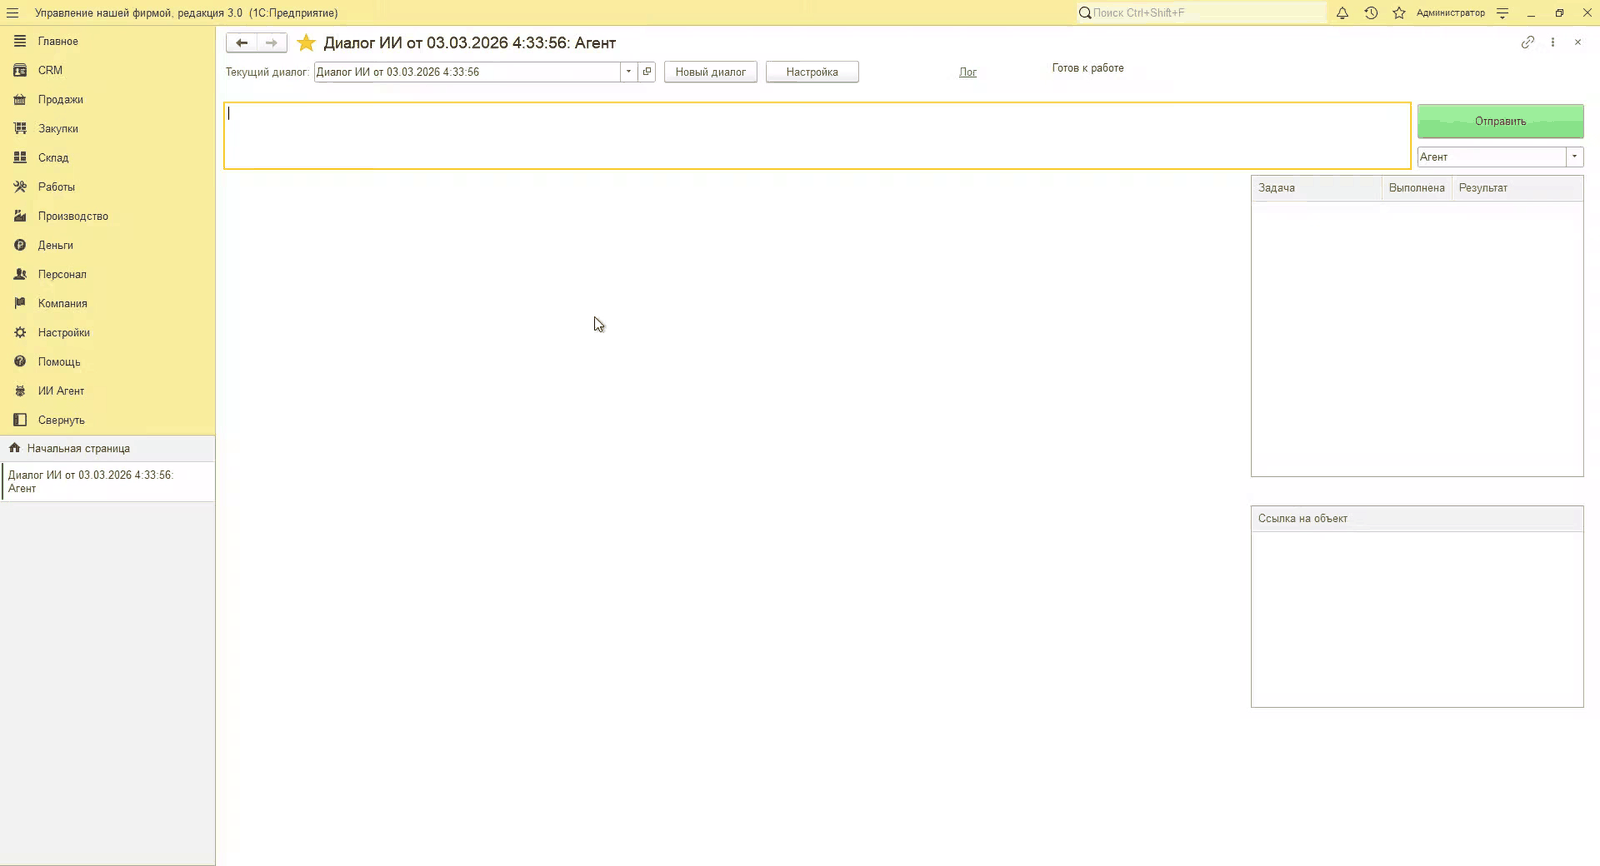Open the Работы section
This screenshot has width=1600, height=866.
(56, 187)
